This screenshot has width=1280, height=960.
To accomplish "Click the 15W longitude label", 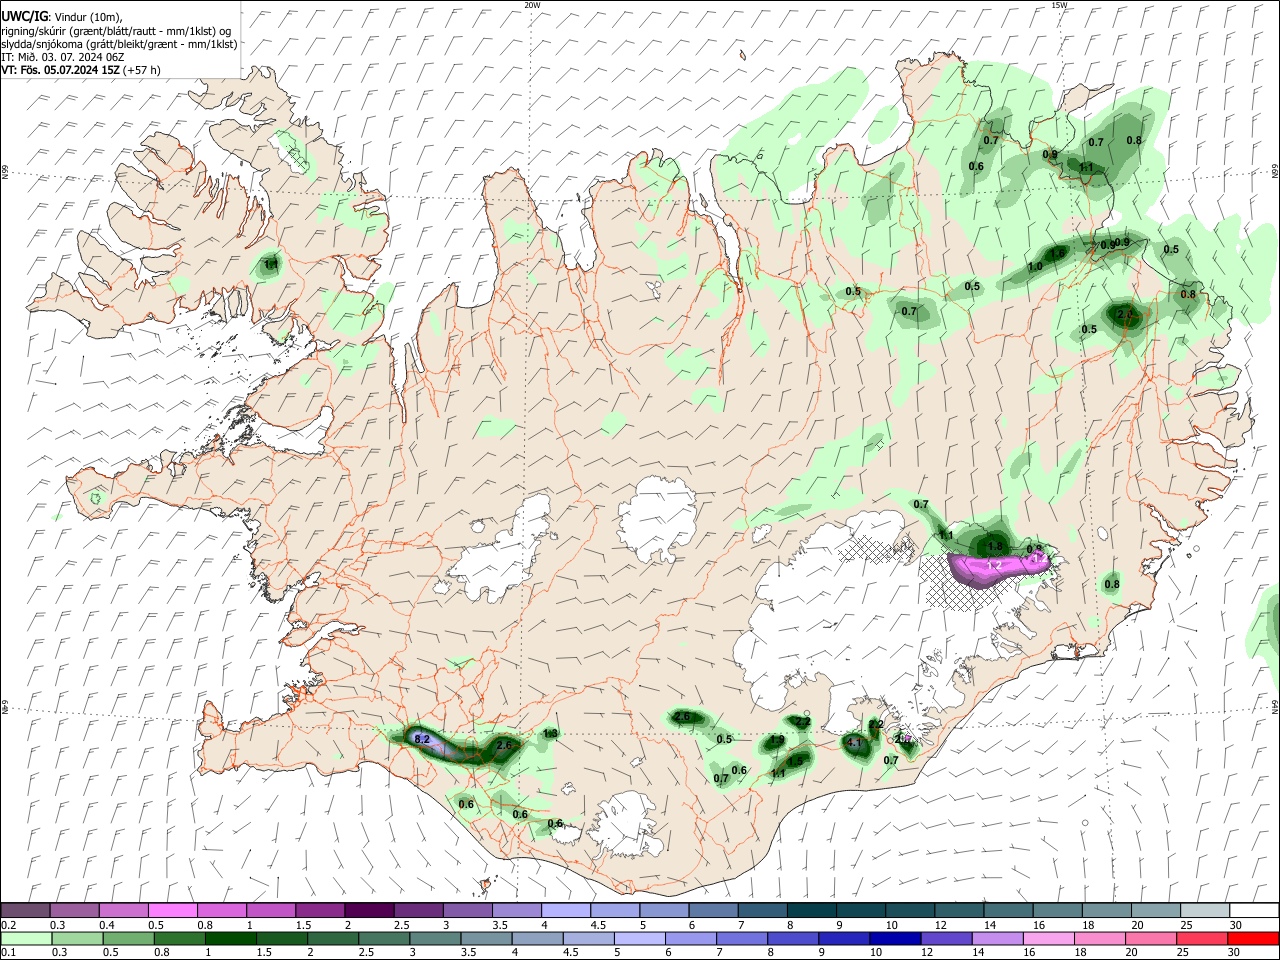I will click(x=1059, y=5).
